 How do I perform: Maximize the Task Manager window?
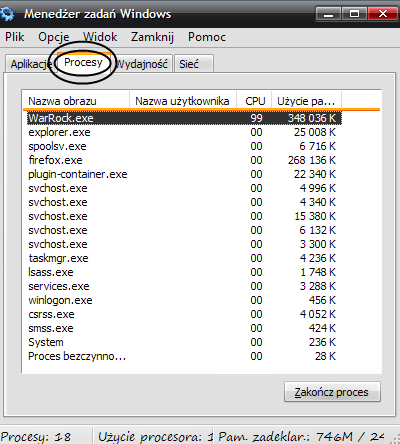[354, 14]
